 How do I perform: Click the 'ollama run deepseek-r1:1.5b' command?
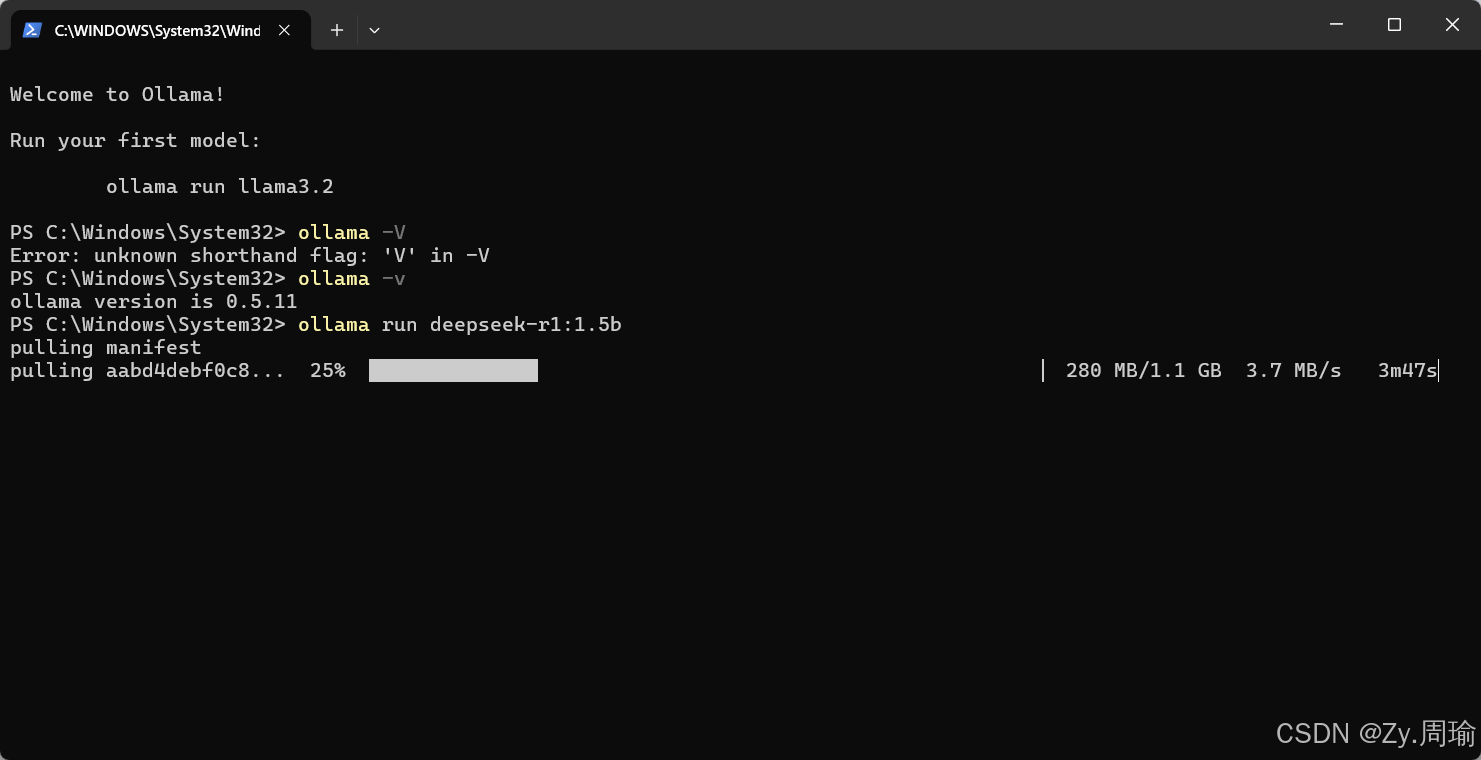(x=460, y=325)
